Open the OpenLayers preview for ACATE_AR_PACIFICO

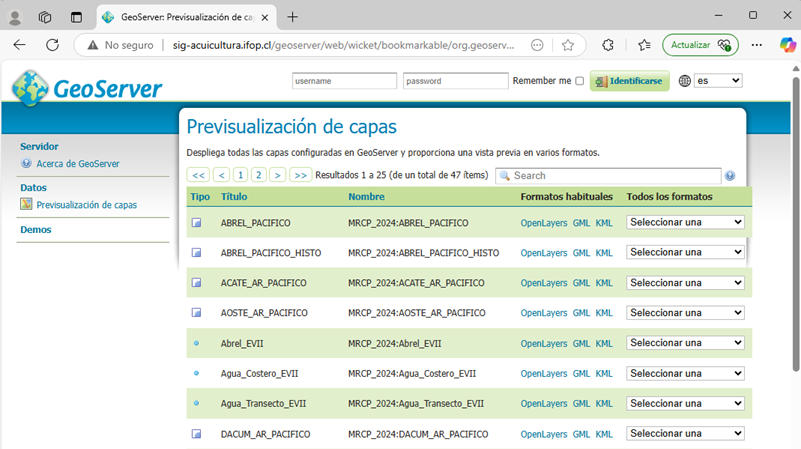(x=543, y=283)
